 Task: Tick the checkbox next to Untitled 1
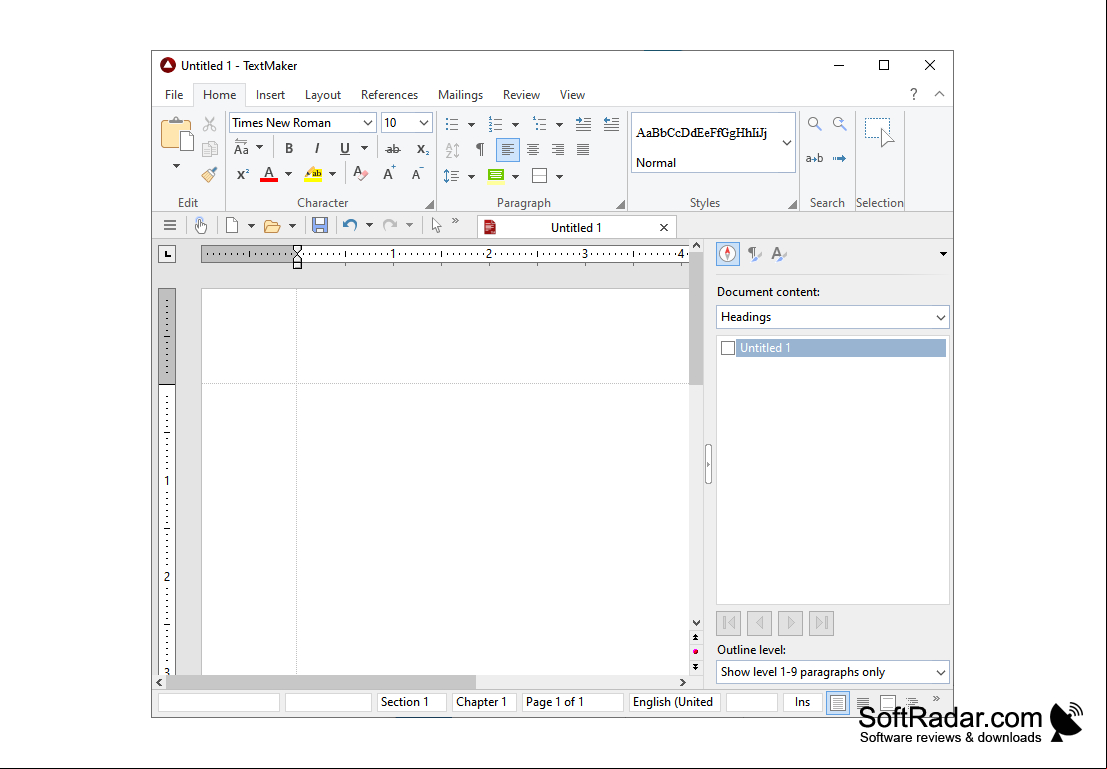pyautogui.click(x=728, y=348)
